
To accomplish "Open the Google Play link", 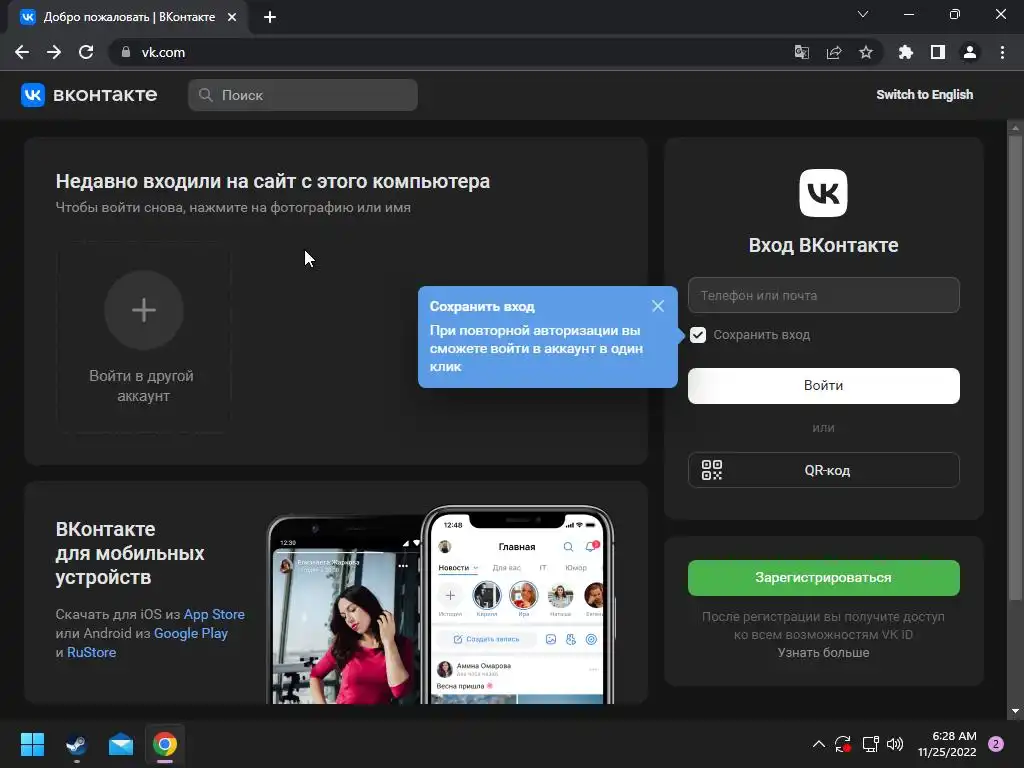I will tap(191, 633).
